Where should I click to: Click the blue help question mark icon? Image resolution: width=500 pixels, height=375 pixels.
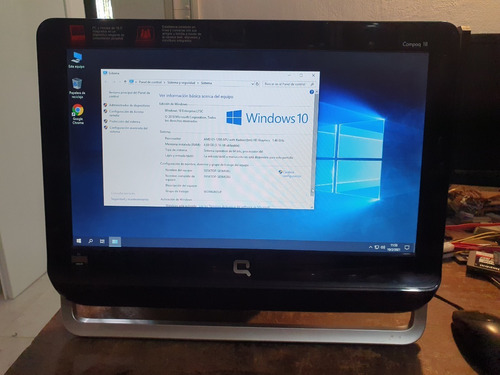[x=312, y=92]
